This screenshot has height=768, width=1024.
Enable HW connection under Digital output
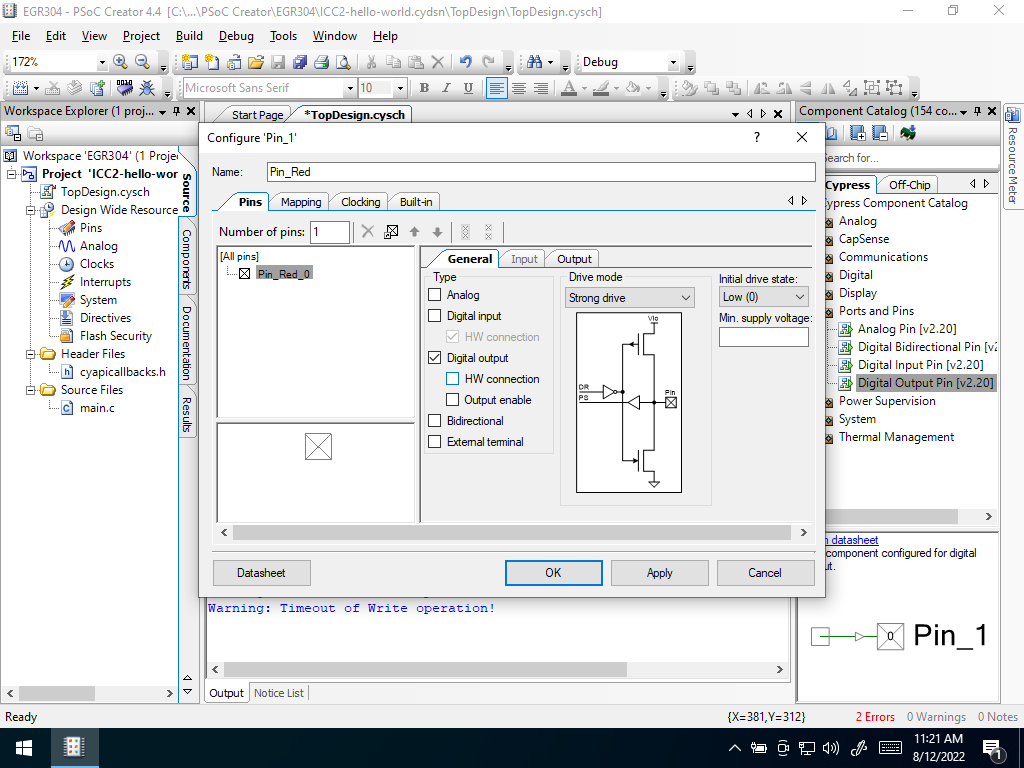click(x=453, y=379)
